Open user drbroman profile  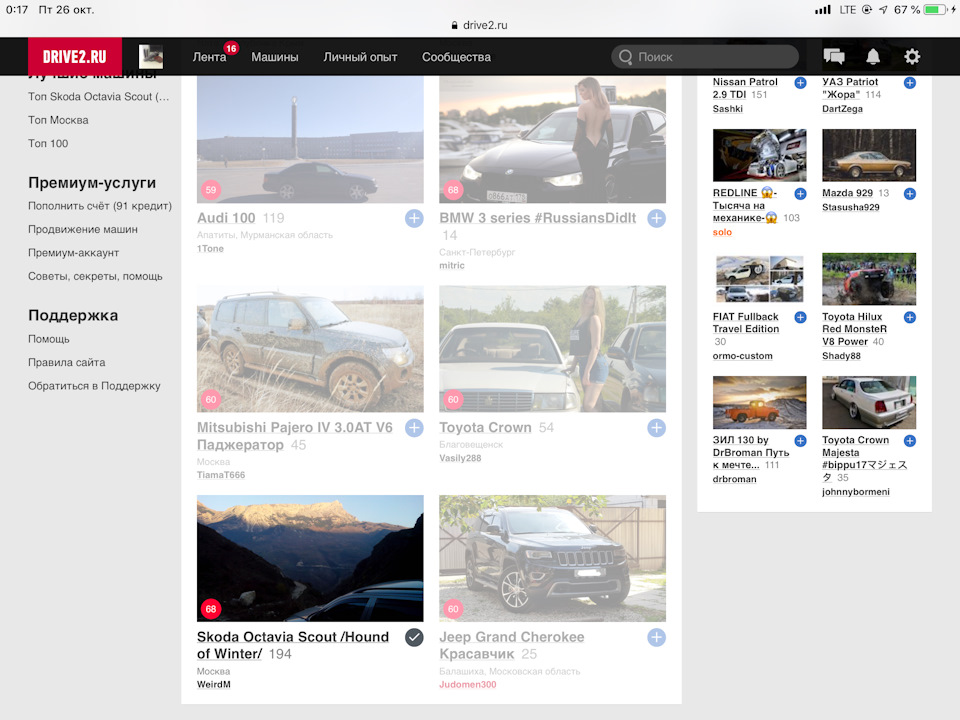tap(735, 479)
